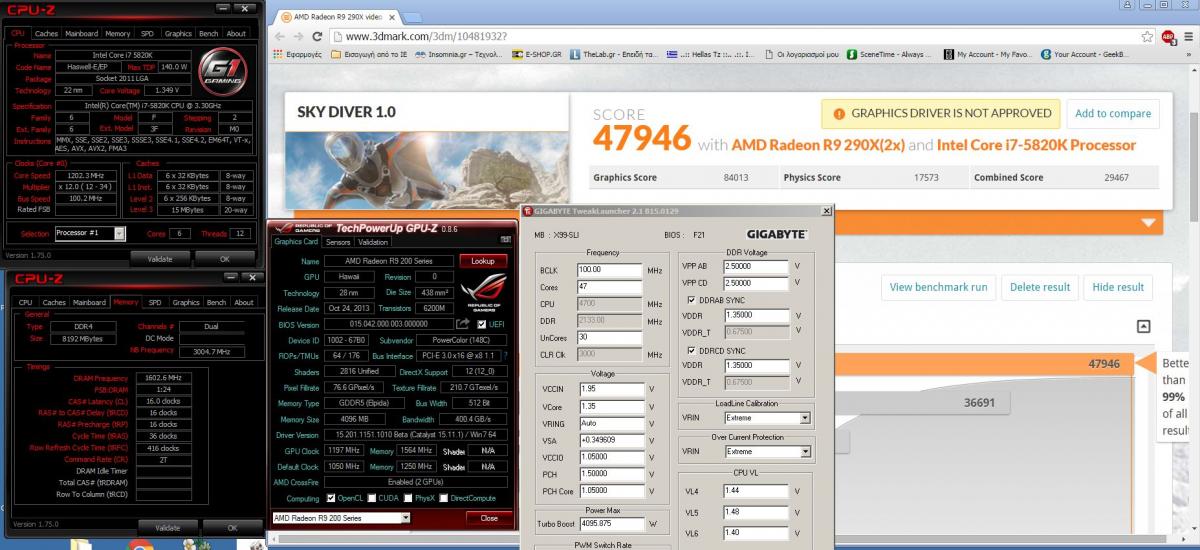The height and width of the screenshot is (550, 1200).
Task: Open Bench tab in top CPU-Z window
Action: pos(208,33)
